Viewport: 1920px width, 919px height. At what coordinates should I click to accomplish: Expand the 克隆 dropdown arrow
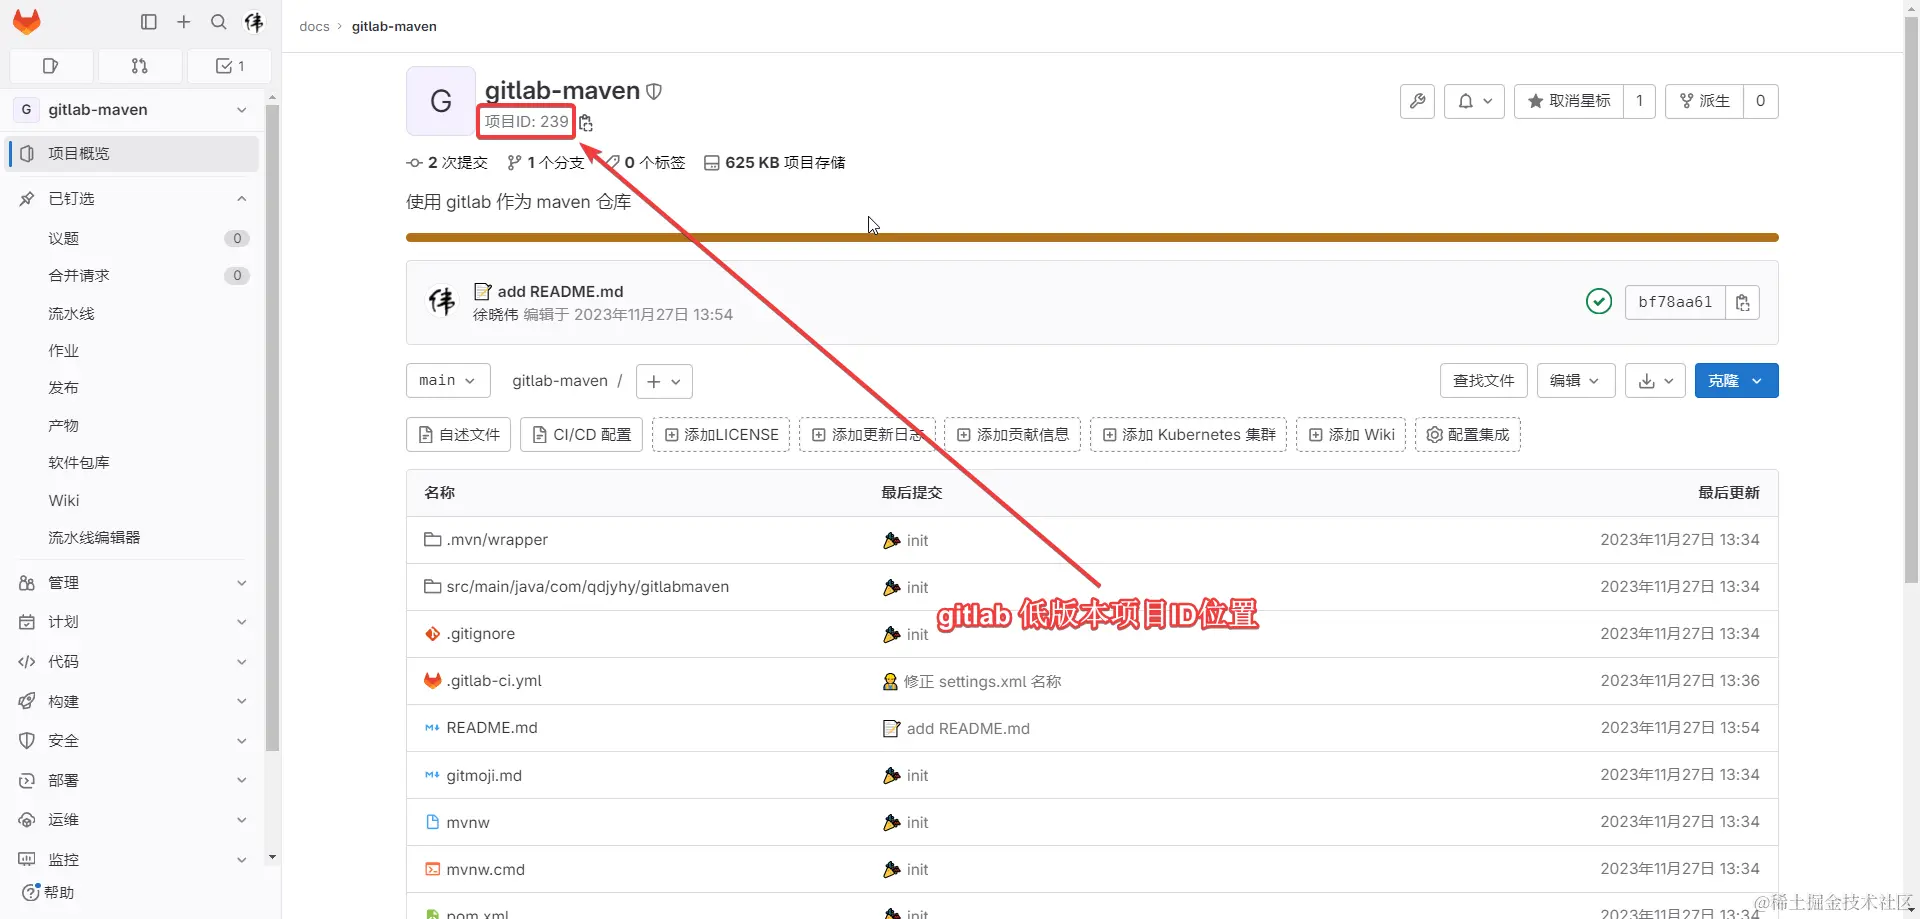tap(1757, 380)
